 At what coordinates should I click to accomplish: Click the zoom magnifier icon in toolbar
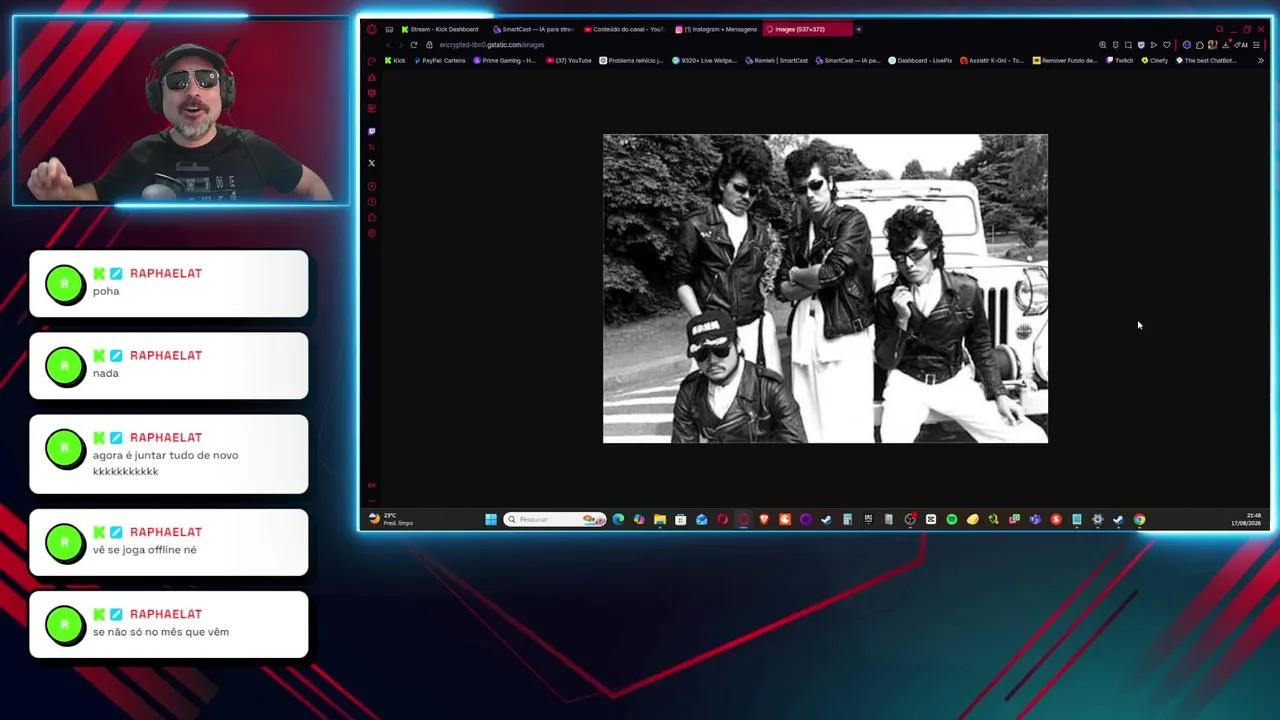(1103, 45)
